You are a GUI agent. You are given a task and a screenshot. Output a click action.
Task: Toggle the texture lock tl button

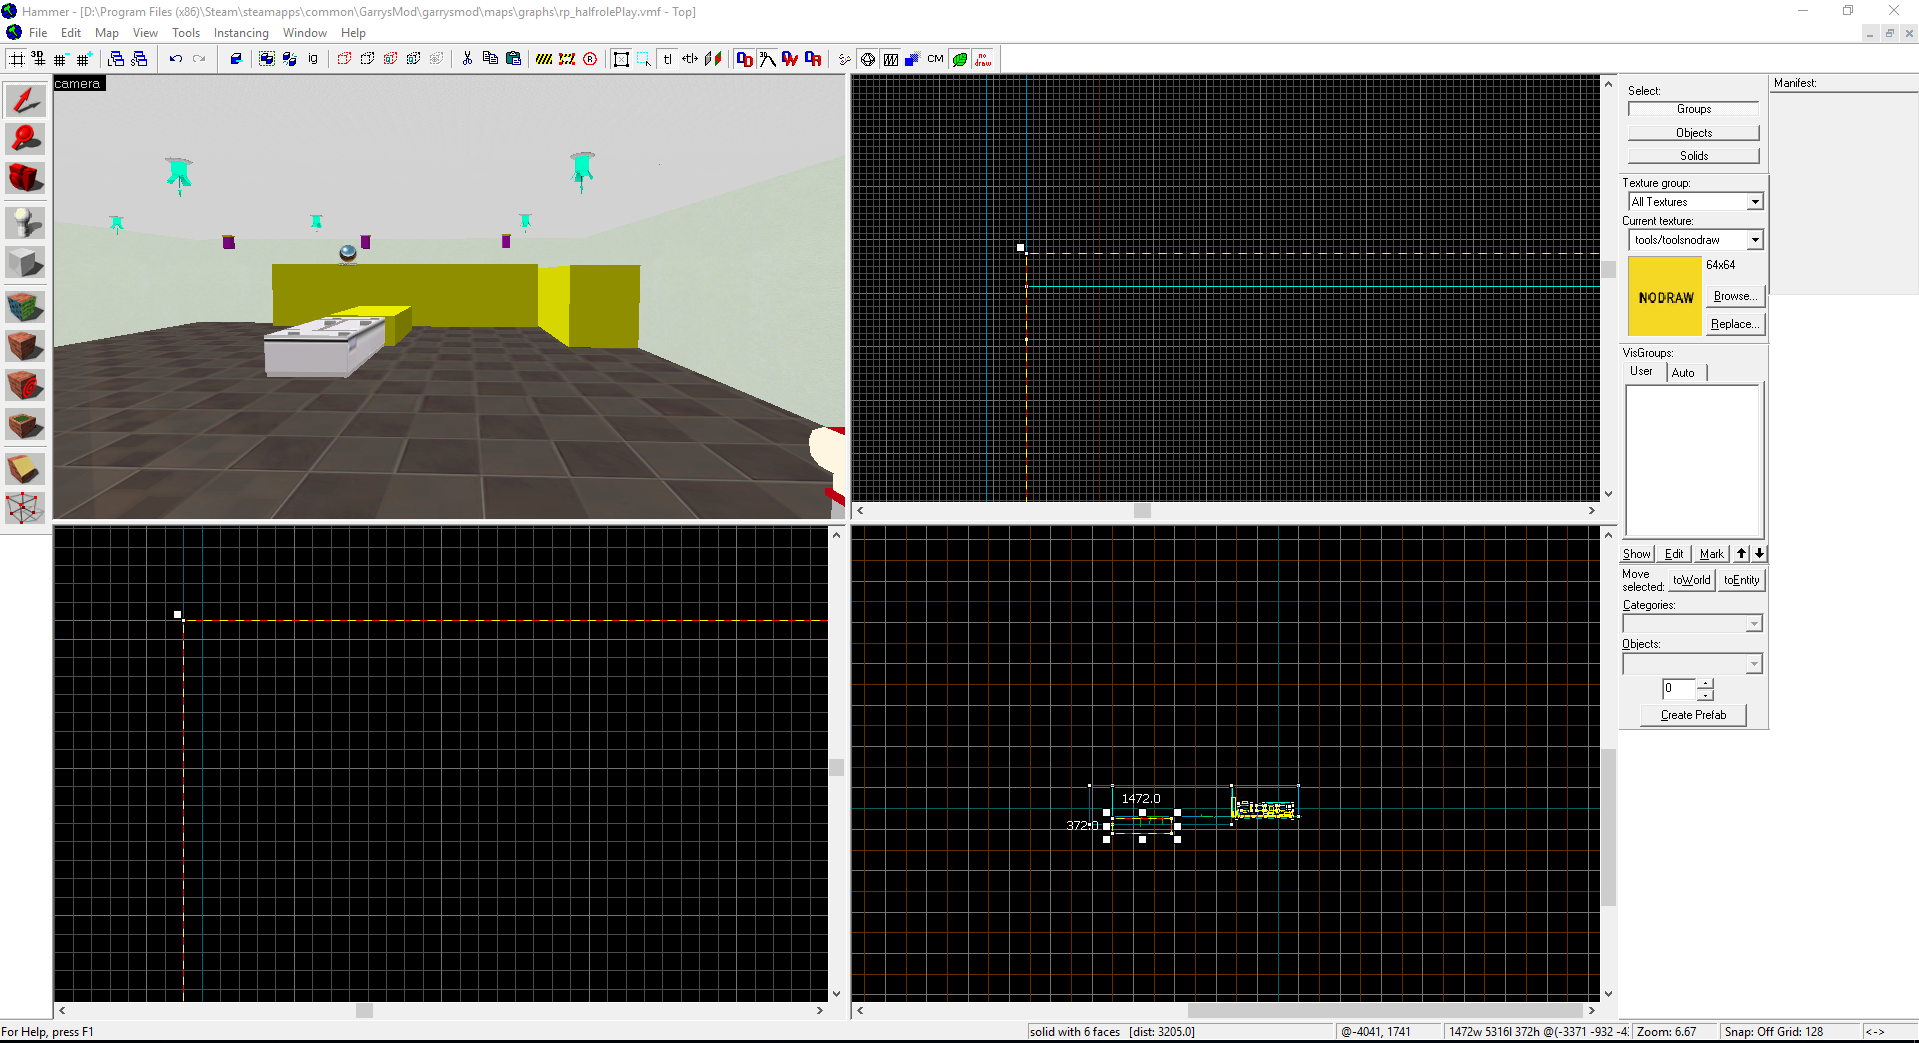(667, 59)
